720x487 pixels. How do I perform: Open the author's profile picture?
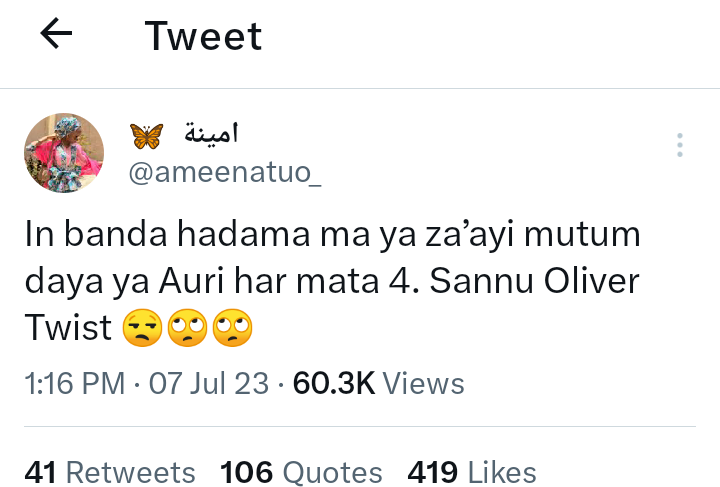64,153
